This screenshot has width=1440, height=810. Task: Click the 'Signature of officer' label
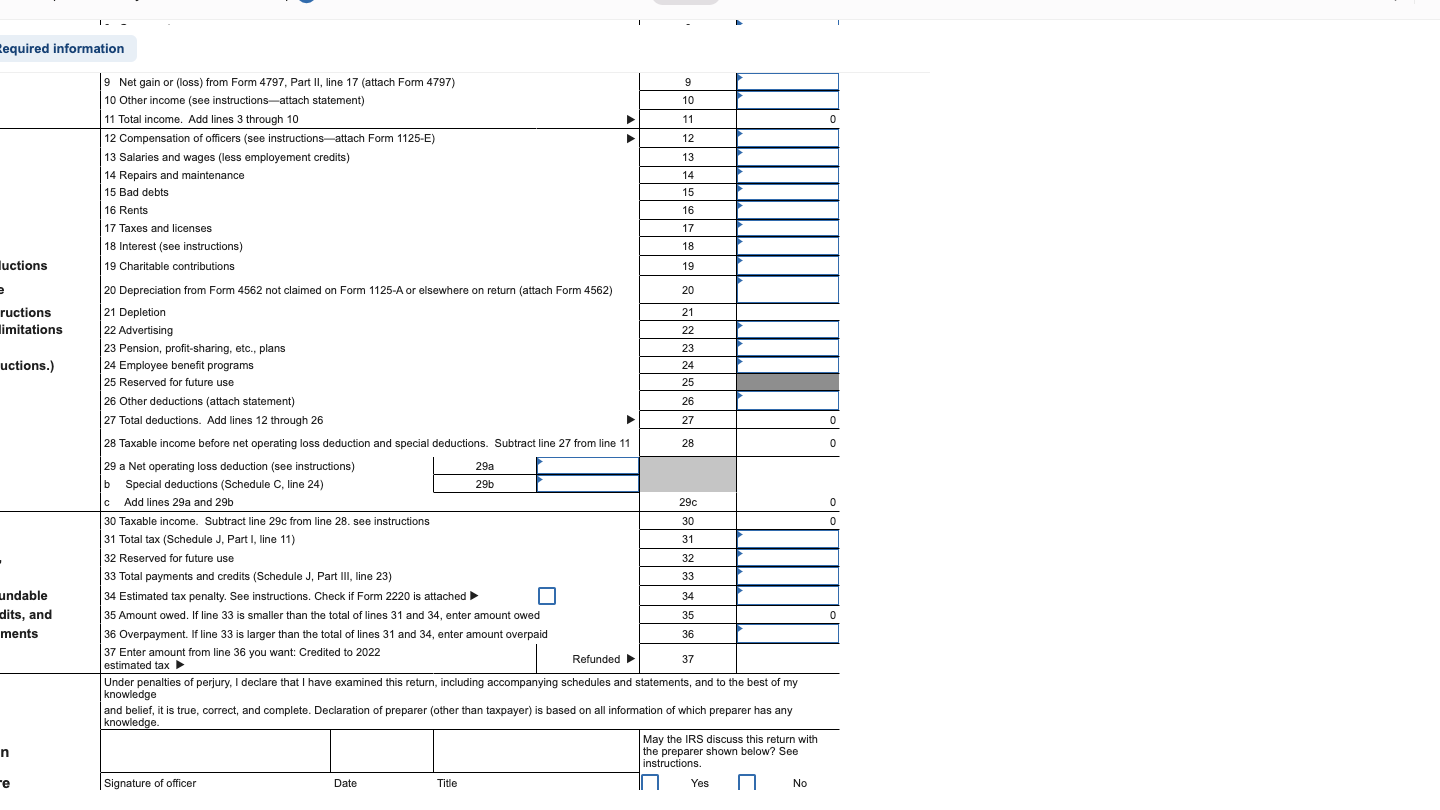point(150,783)
